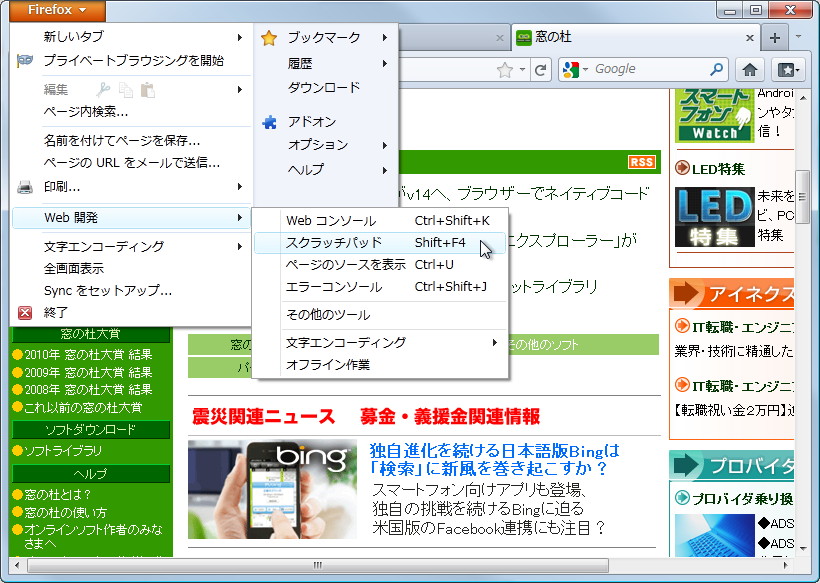Open the search engine dropdown beside Google logo
820x583 pixels.
pos(587,69)
